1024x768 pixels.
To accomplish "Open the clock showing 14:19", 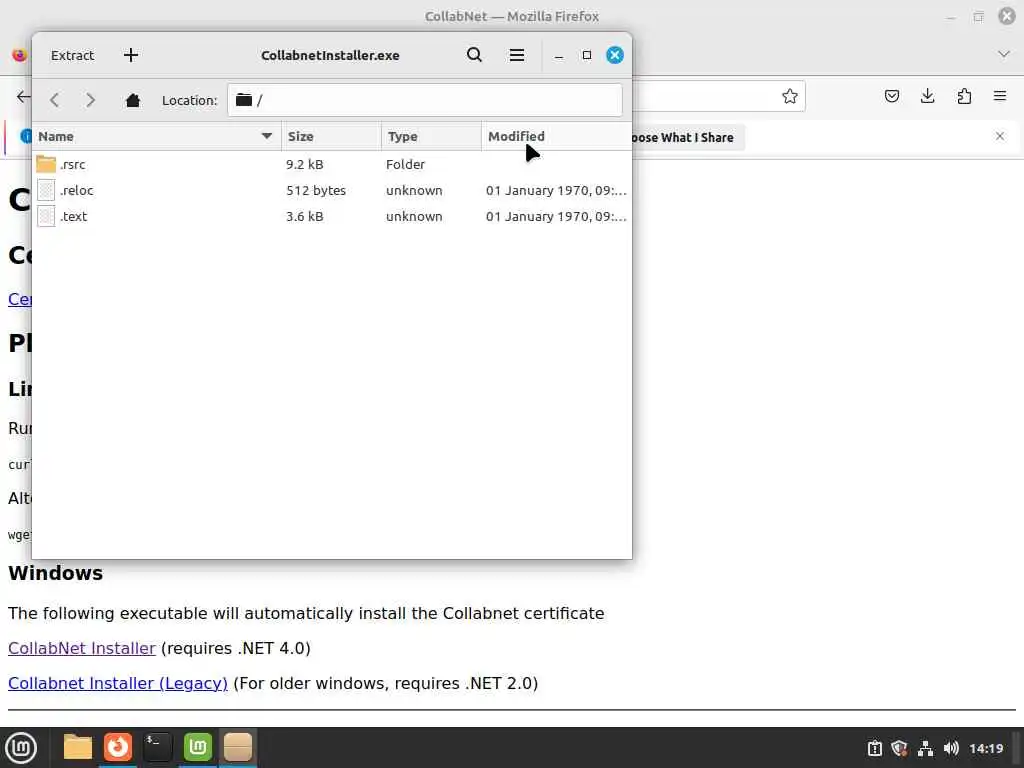I will 985,748.
